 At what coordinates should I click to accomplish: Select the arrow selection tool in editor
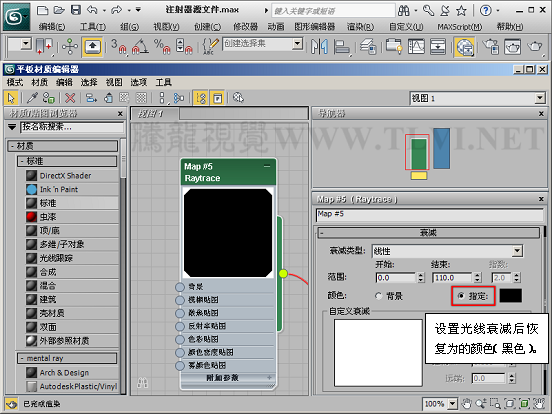click(11, 98)
